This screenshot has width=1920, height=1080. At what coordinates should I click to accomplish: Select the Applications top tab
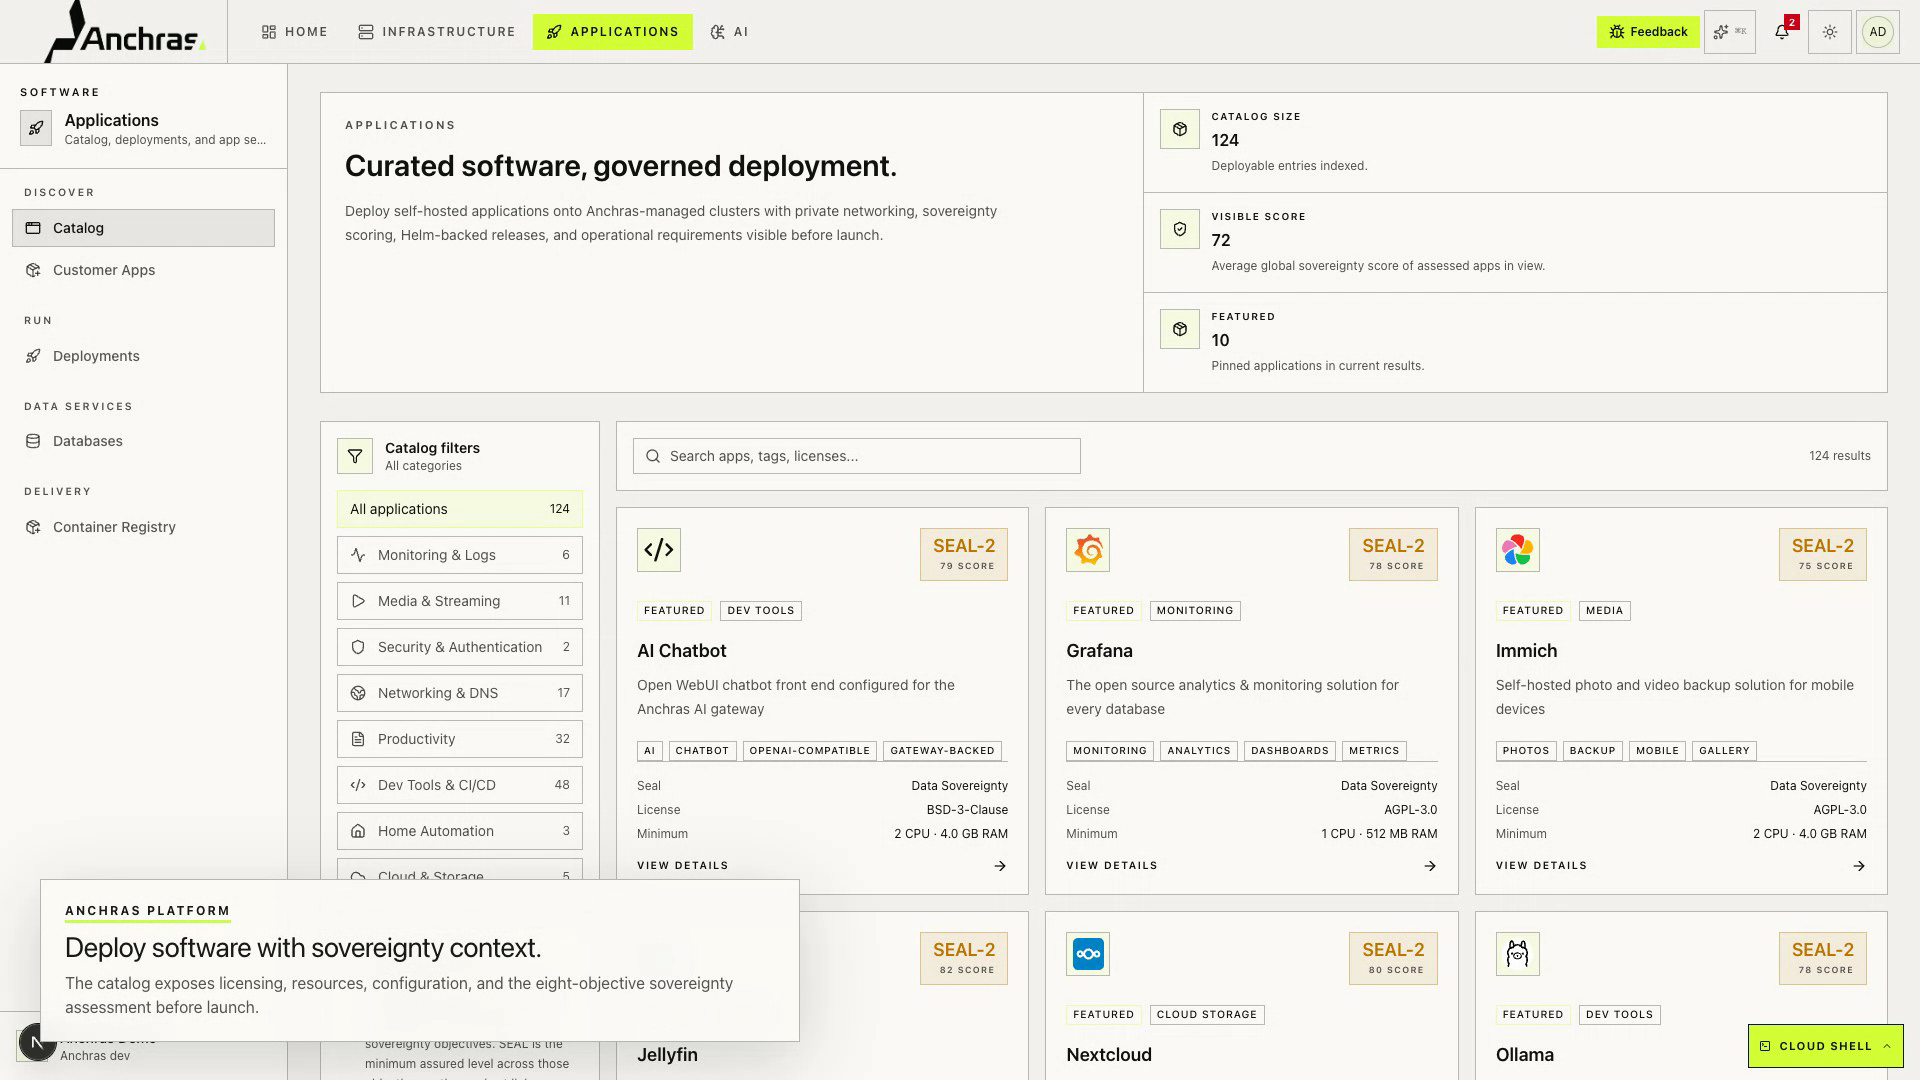(613, 32)
